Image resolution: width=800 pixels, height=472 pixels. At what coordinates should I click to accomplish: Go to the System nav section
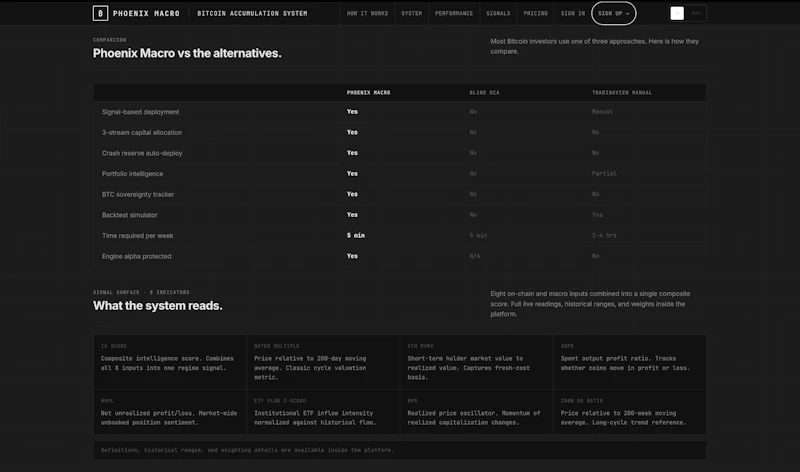coord(411,13)
